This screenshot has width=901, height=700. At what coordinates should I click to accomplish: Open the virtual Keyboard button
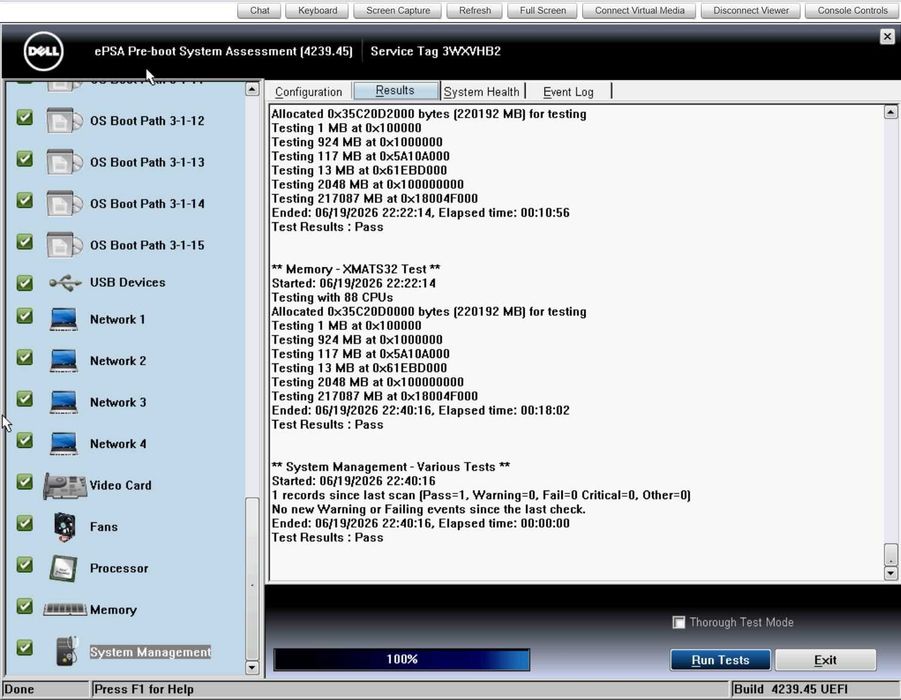click(x=317, y=10)
